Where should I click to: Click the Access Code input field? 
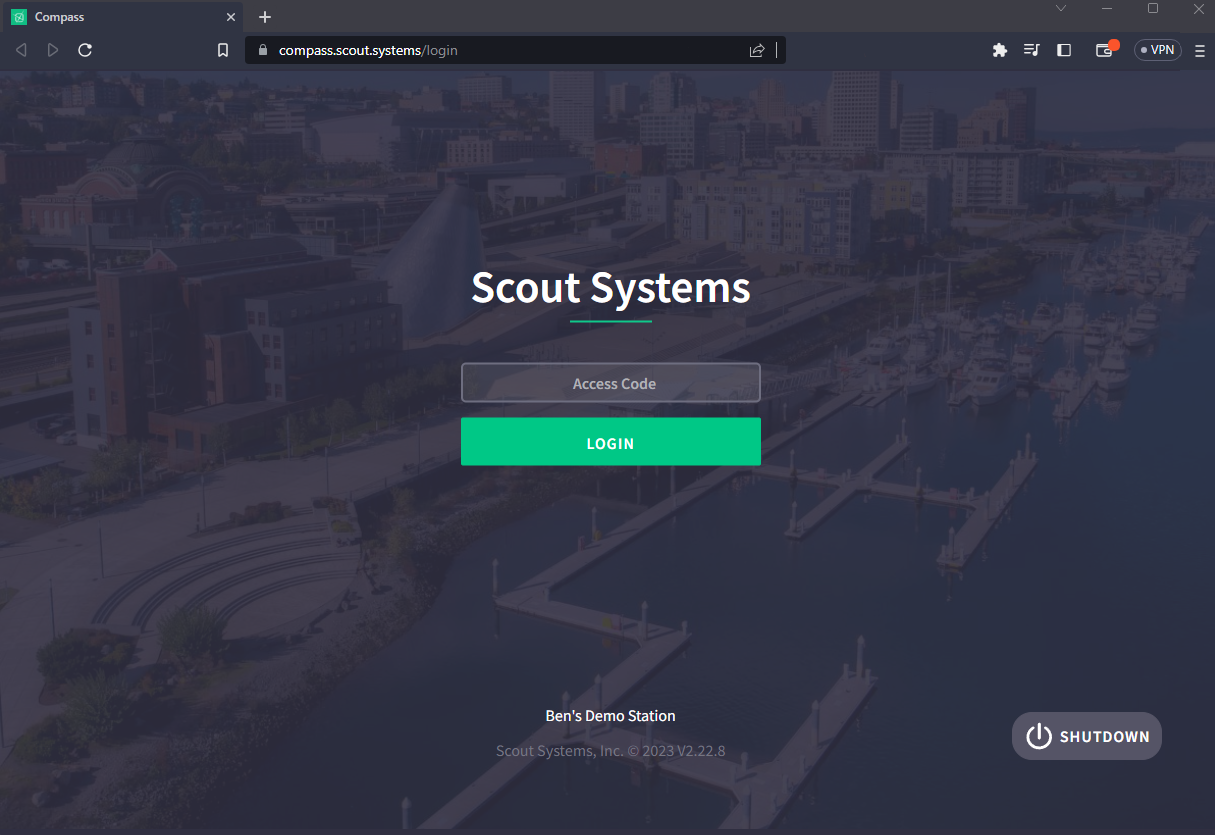[x=610, y=383]
